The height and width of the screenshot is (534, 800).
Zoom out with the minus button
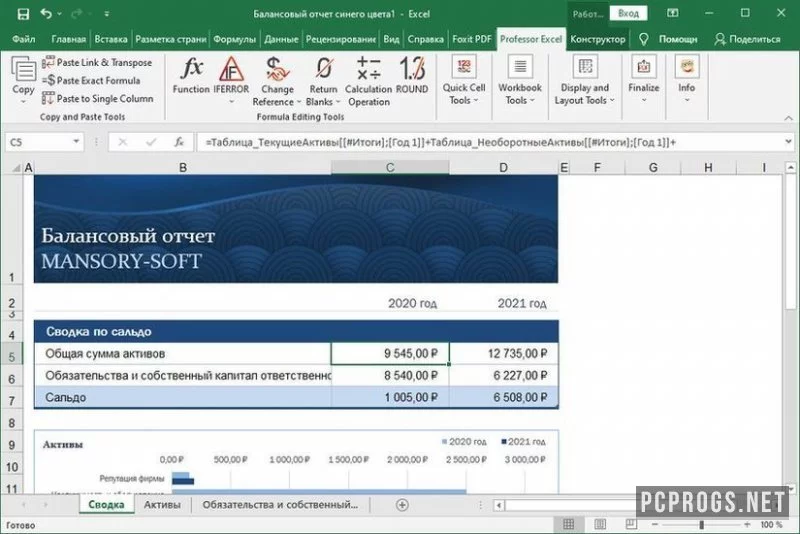(x=655, y=524)
